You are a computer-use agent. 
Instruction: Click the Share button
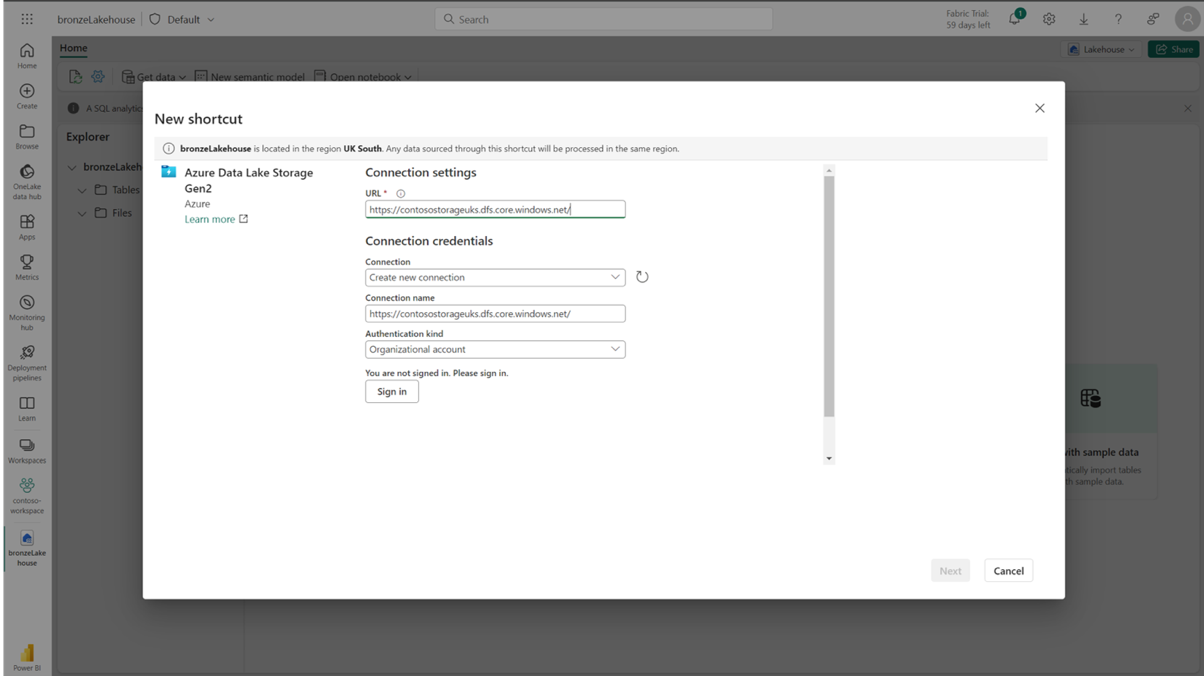click(x=1174, y=49)
